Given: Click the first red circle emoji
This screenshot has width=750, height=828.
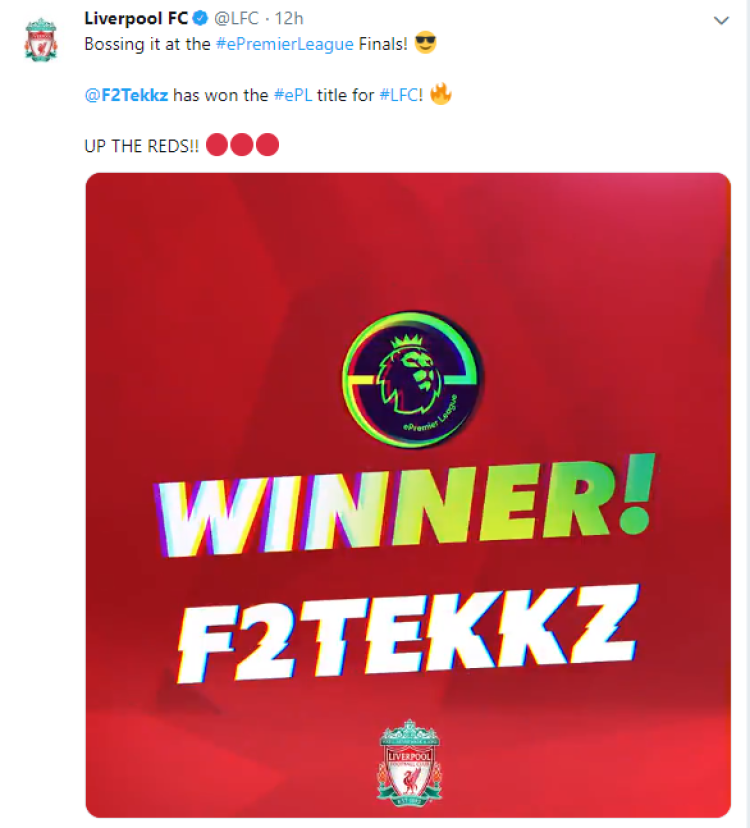Looking at the screenshot, I should (x=217, y=145).
